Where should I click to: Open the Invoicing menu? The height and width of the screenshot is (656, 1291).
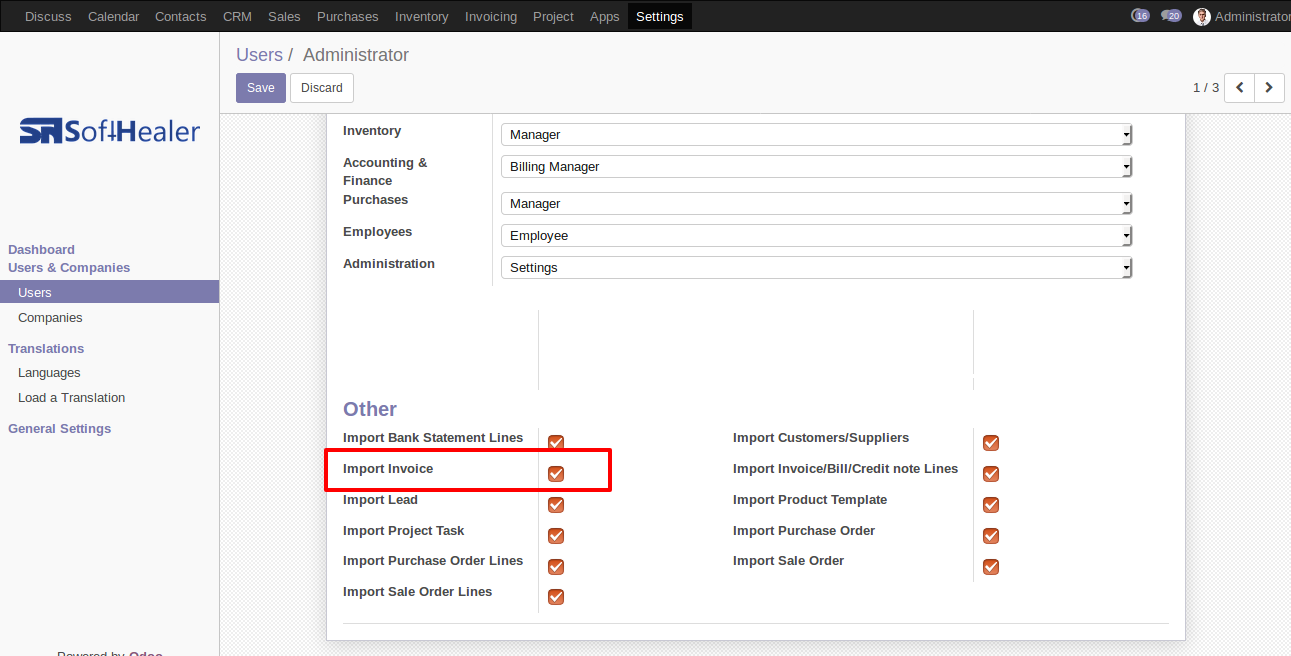pos(491,17)
